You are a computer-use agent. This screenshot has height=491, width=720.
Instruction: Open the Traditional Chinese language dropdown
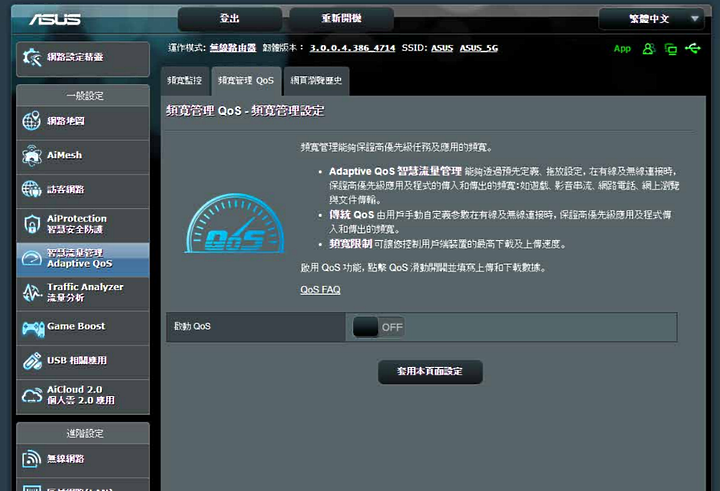pos(651,19)
